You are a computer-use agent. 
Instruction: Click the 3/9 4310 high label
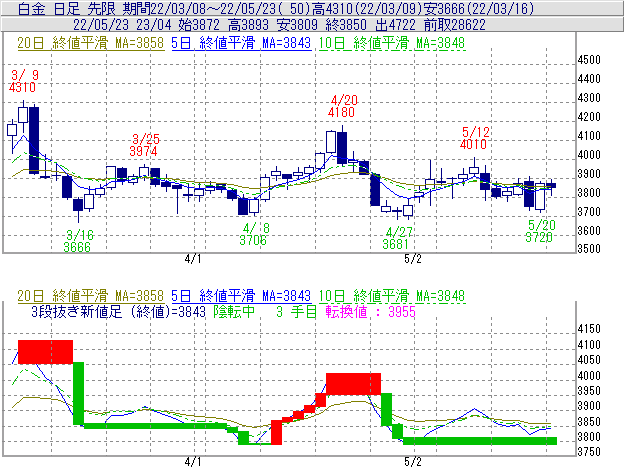pyautogui.click(x=23, y=81)
